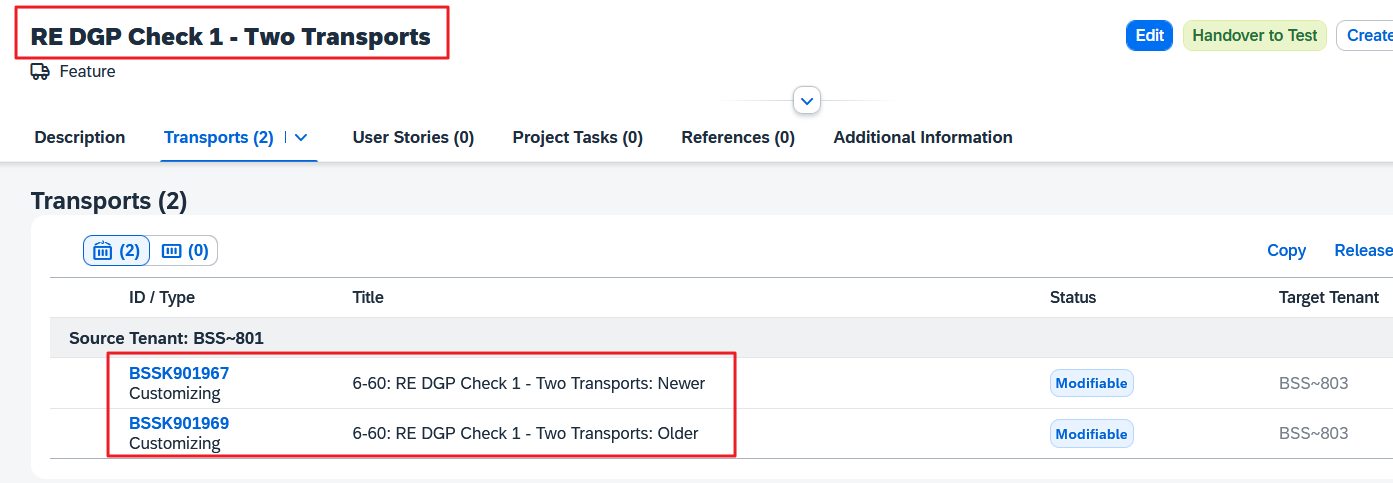Go to Project Tasks (0) tab
1393x483 pixels.
point(577,138)
